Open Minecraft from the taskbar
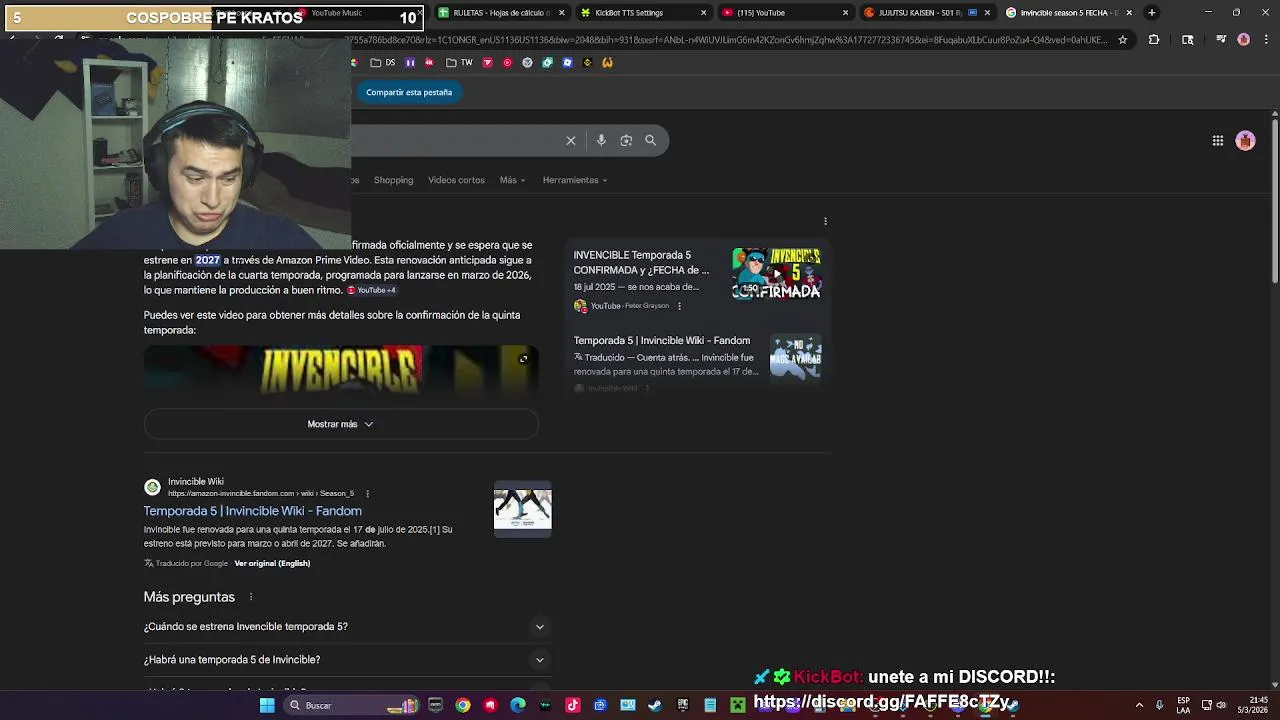Viewport: 1280px width, 720px height. [737, 706]
